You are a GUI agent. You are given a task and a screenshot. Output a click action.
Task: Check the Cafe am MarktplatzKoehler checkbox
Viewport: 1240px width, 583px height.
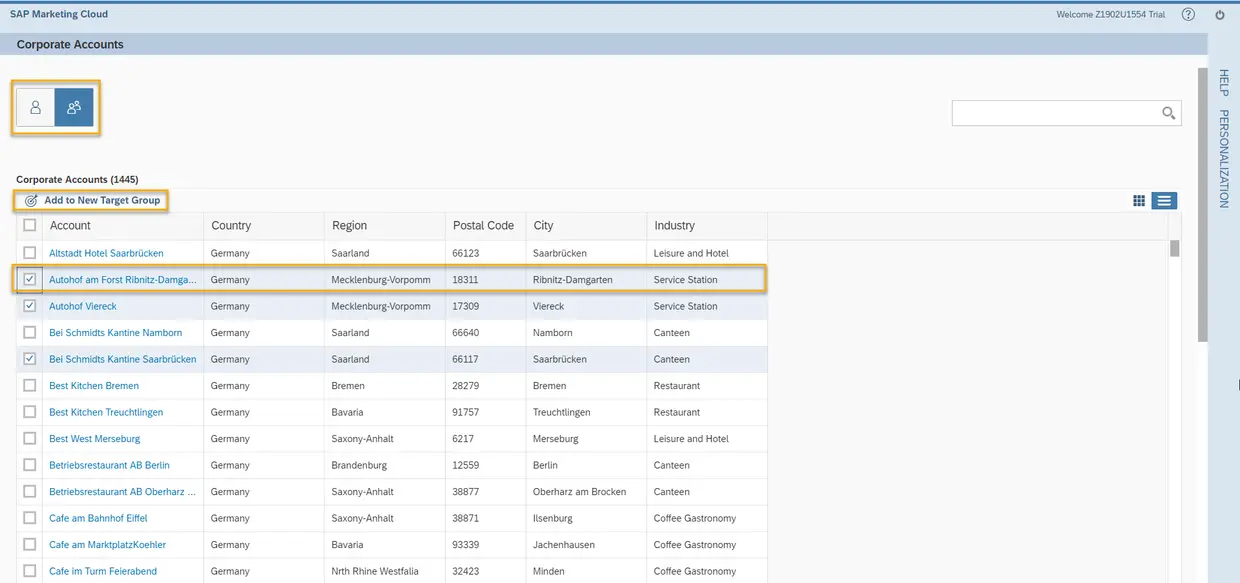point(30,544)
